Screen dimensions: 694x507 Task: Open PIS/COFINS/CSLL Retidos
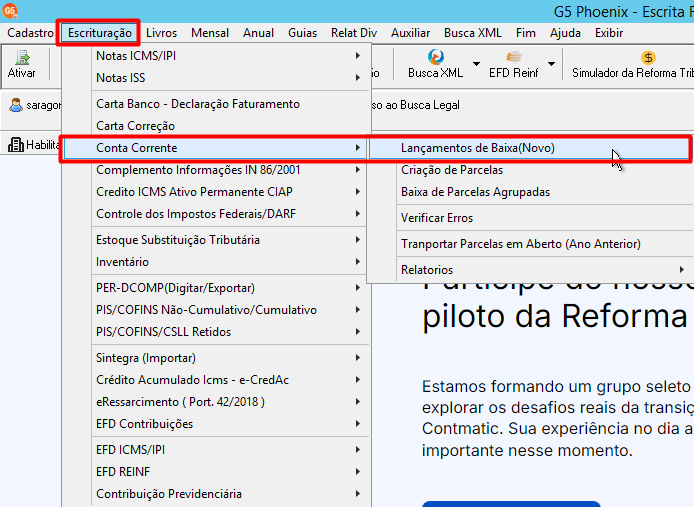coord(215,332)
